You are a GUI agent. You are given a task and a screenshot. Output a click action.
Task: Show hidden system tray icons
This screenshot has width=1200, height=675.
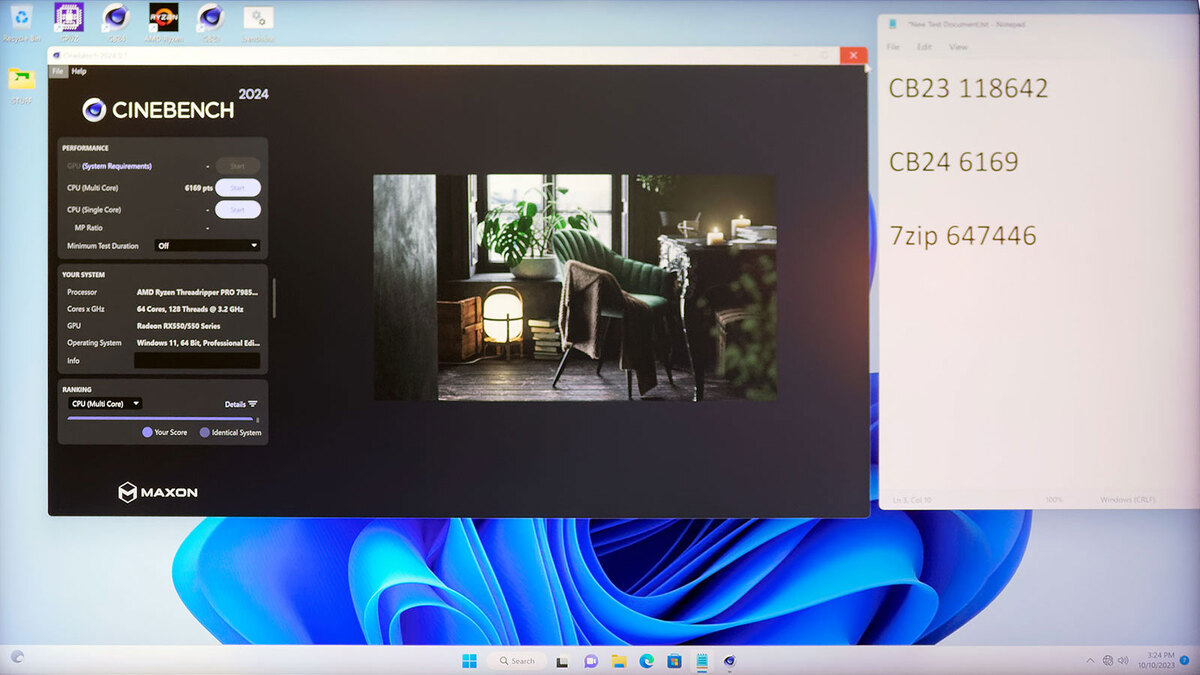click(x=1090, y=661)
